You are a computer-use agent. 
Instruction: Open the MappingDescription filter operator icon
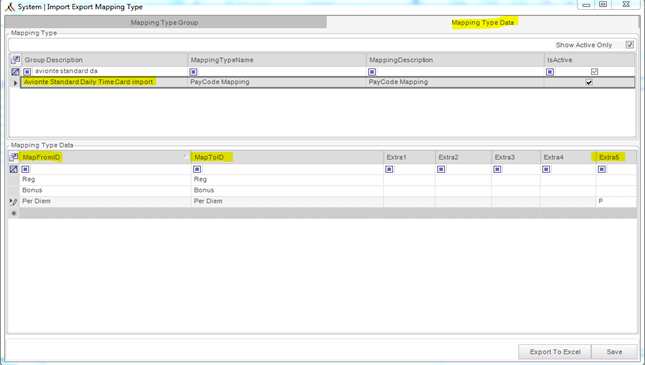372,72
